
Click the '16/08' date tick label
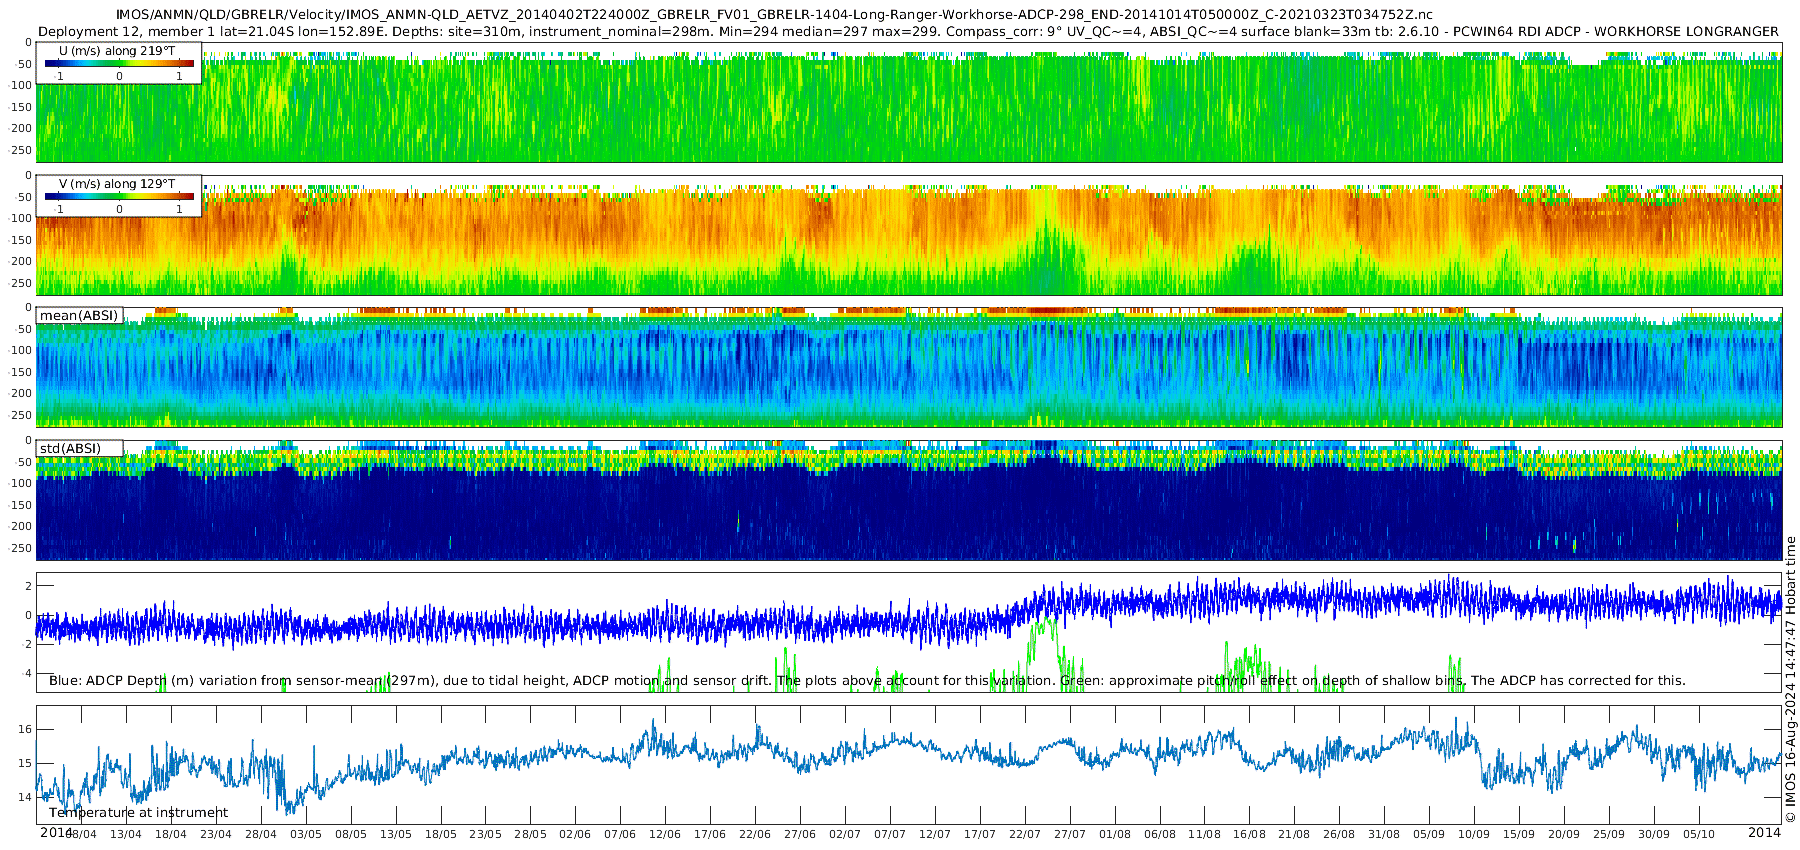(x=1249, y=834)
